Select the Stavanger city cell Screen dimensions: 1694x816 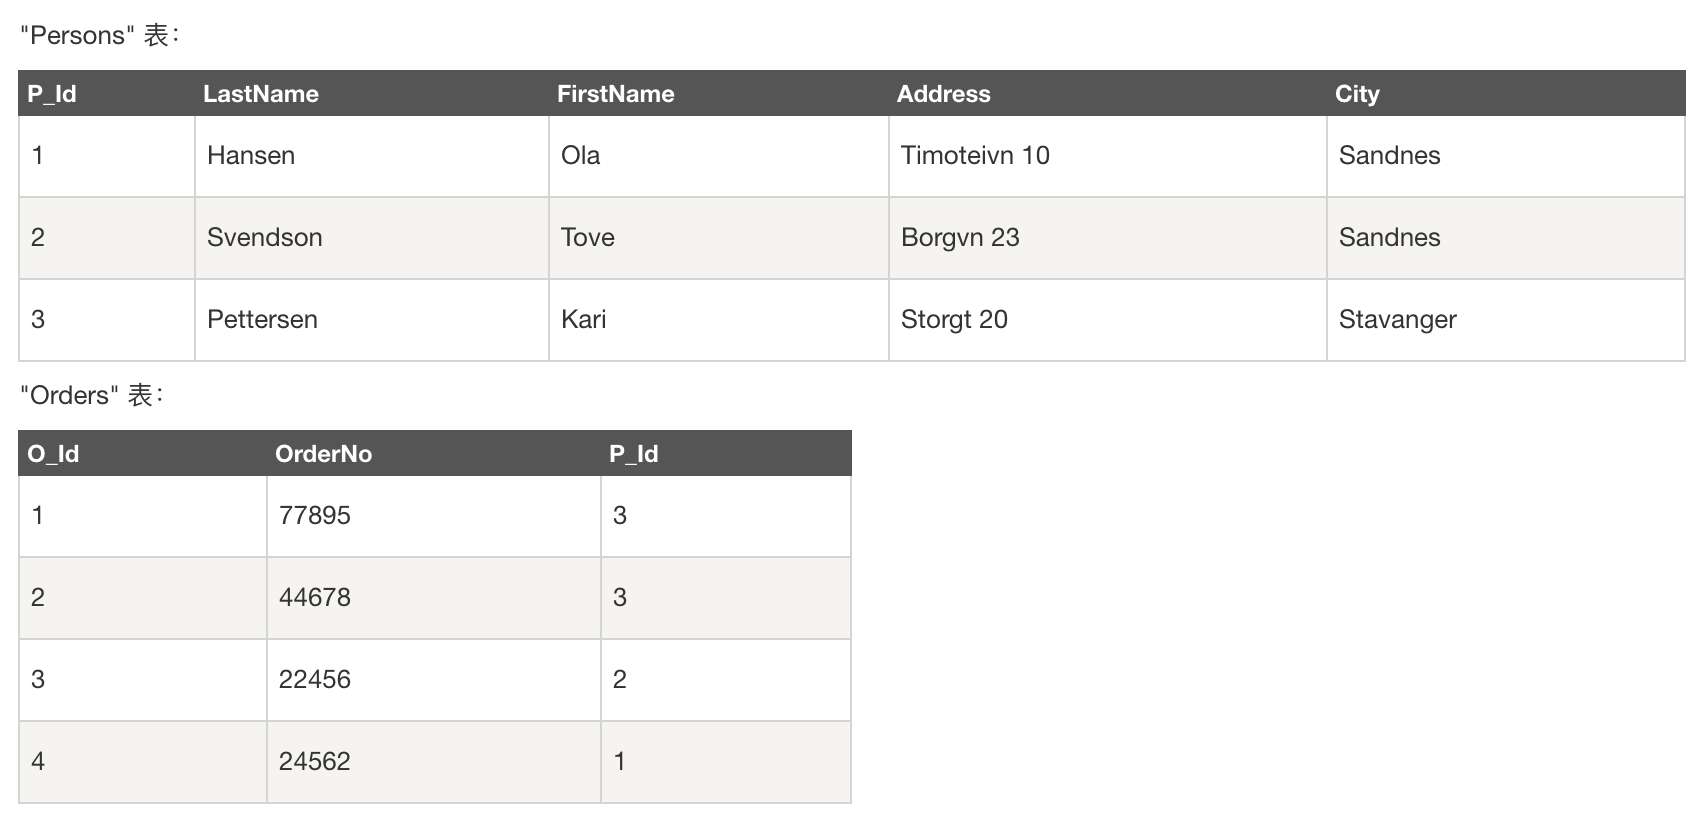click(x=1397, y=320)
